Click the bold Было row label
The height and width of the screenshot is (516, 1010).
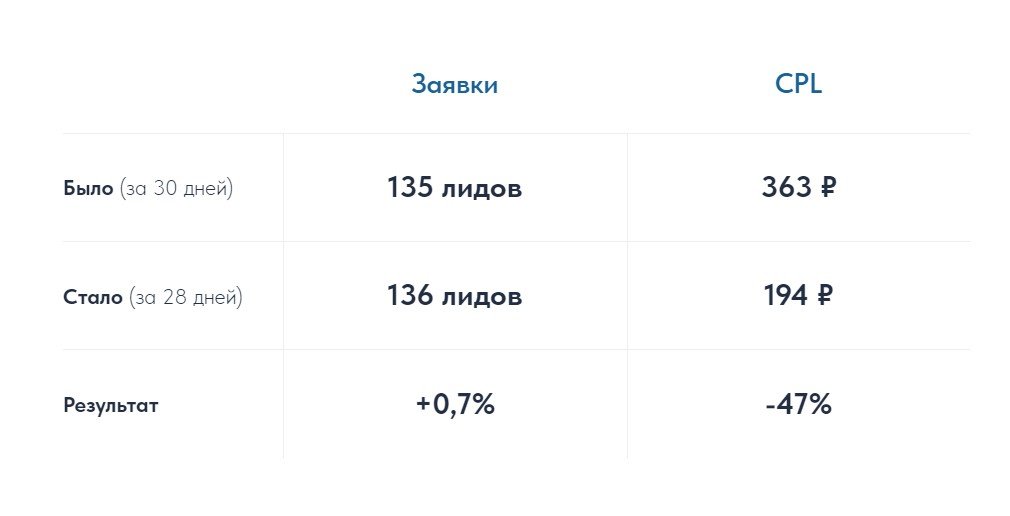(88, 189)
